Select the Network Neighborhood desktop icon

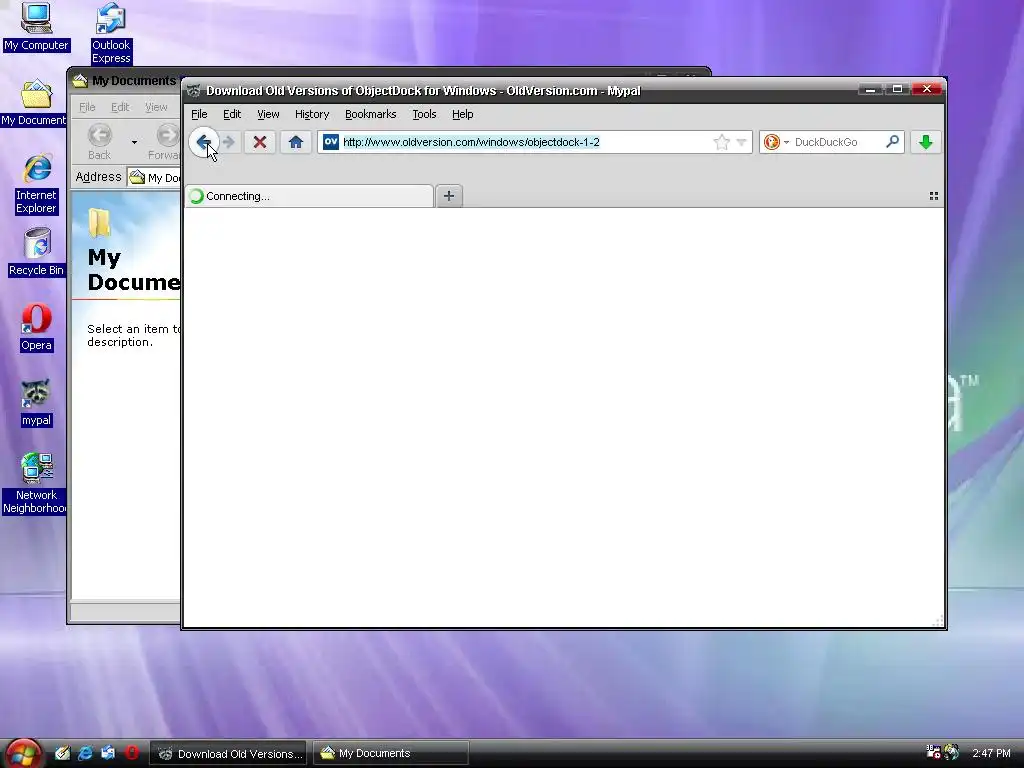(x=35, y=485)
